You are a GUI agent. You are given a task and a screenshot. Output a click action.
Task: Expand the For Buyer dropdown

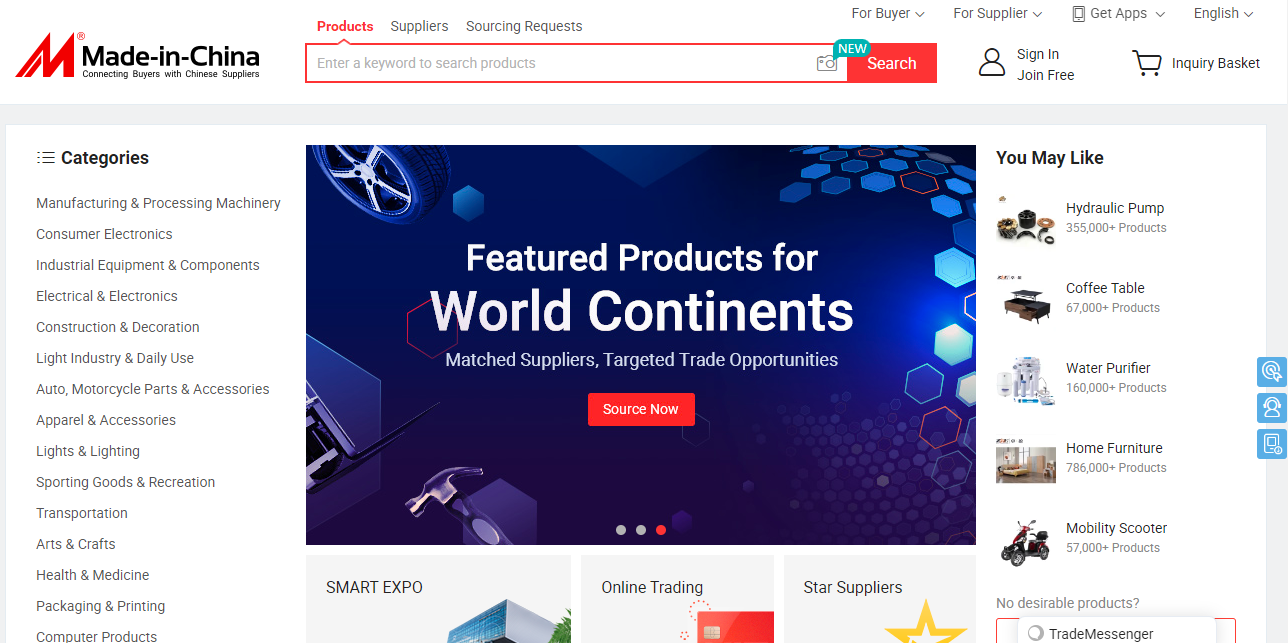[888, 13]
